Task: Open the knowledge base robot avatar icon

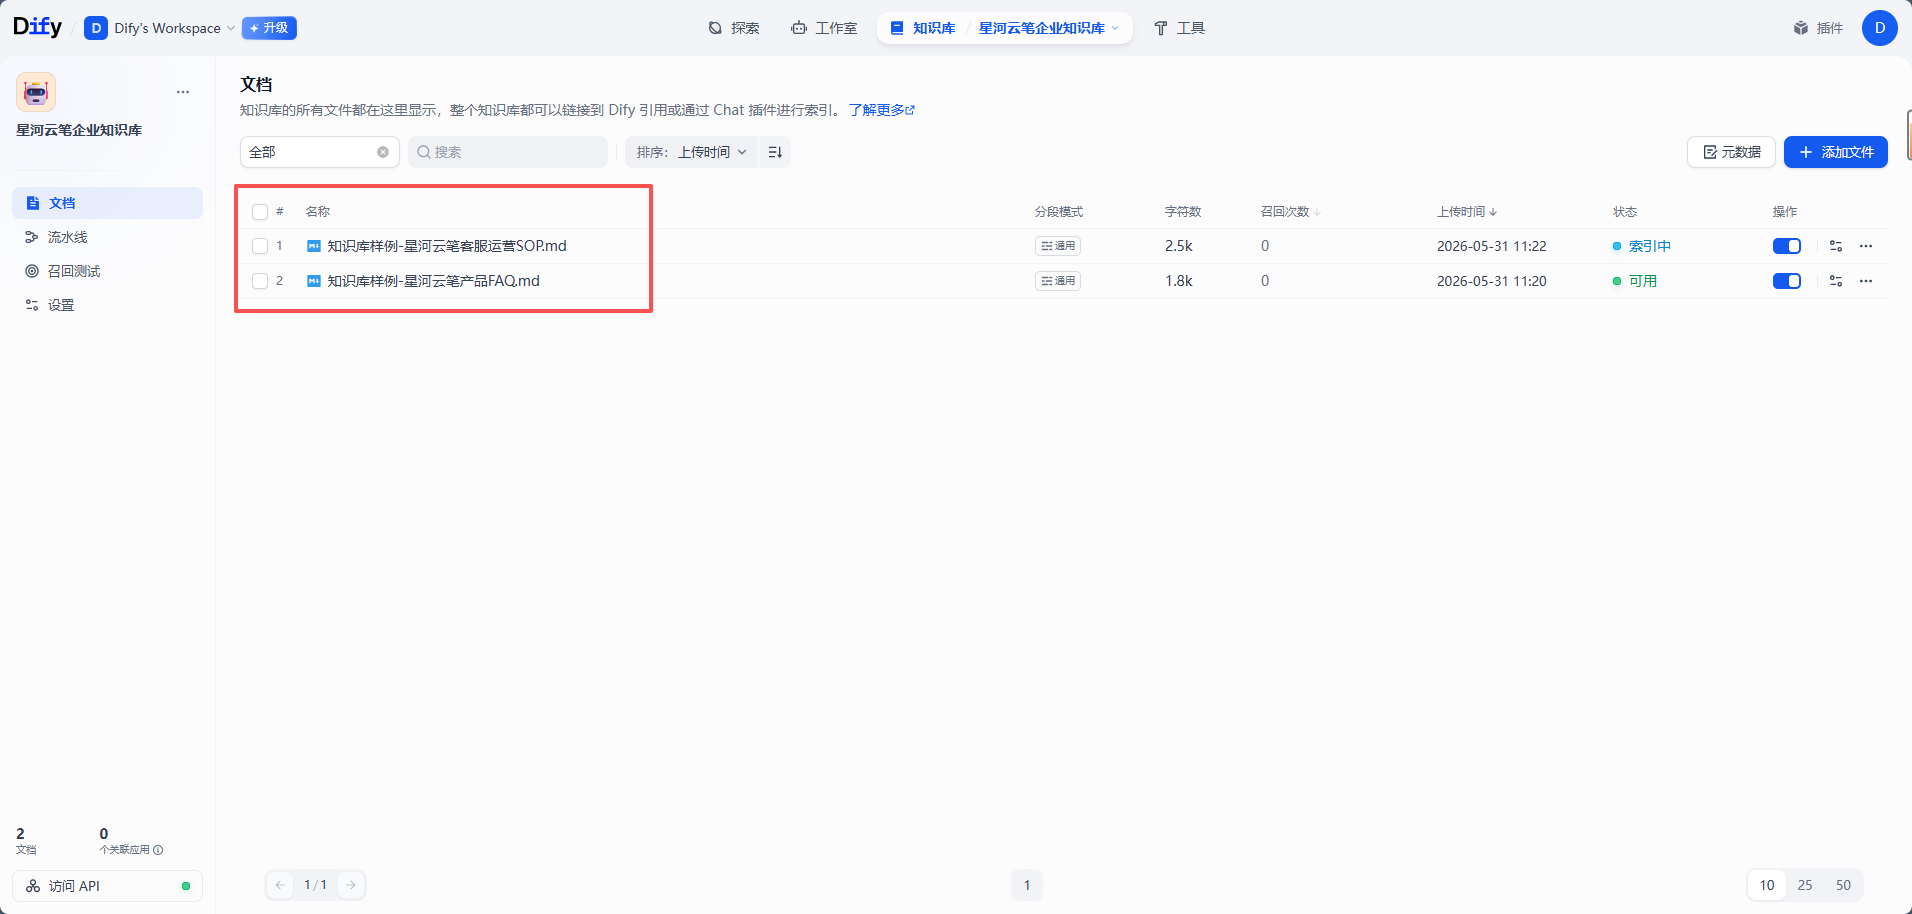Action: click(x=36, y=92)
